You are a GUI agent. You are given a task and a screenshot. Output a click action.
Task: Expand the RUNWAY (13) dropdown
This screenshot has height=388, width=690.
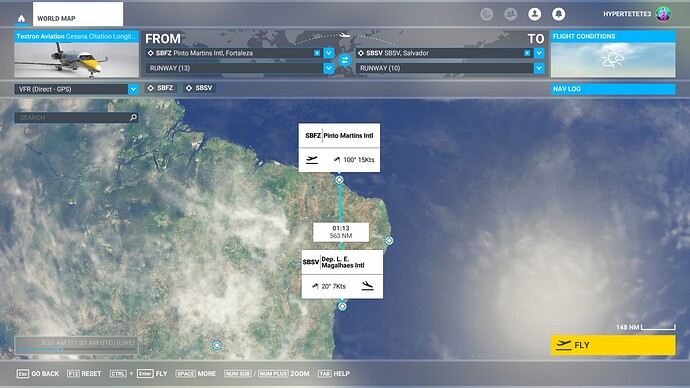(x=329, y=68)
